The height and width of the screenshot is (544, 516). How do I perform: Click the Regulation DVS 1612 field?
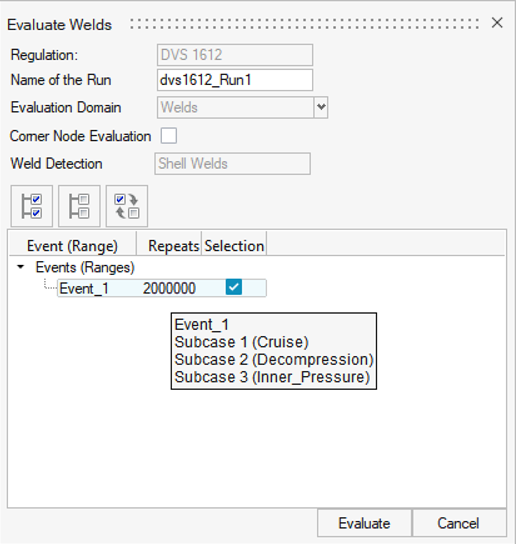click(x=235, y=55)
